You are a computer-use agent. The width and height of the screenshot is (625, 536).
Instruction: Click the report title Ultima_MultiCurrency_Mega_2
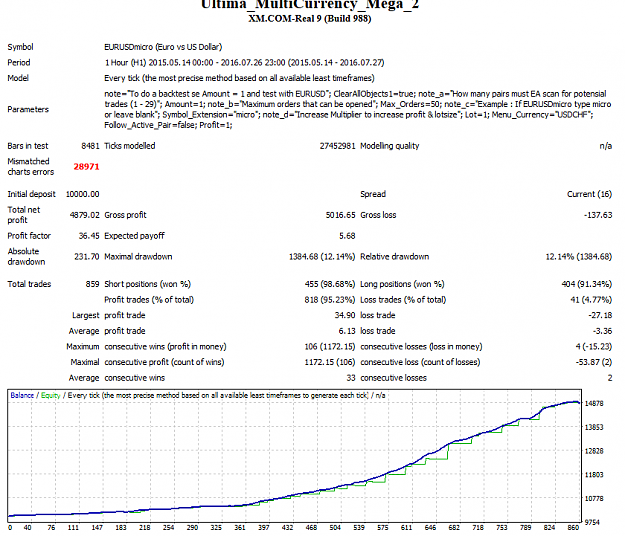pos(310,5)
